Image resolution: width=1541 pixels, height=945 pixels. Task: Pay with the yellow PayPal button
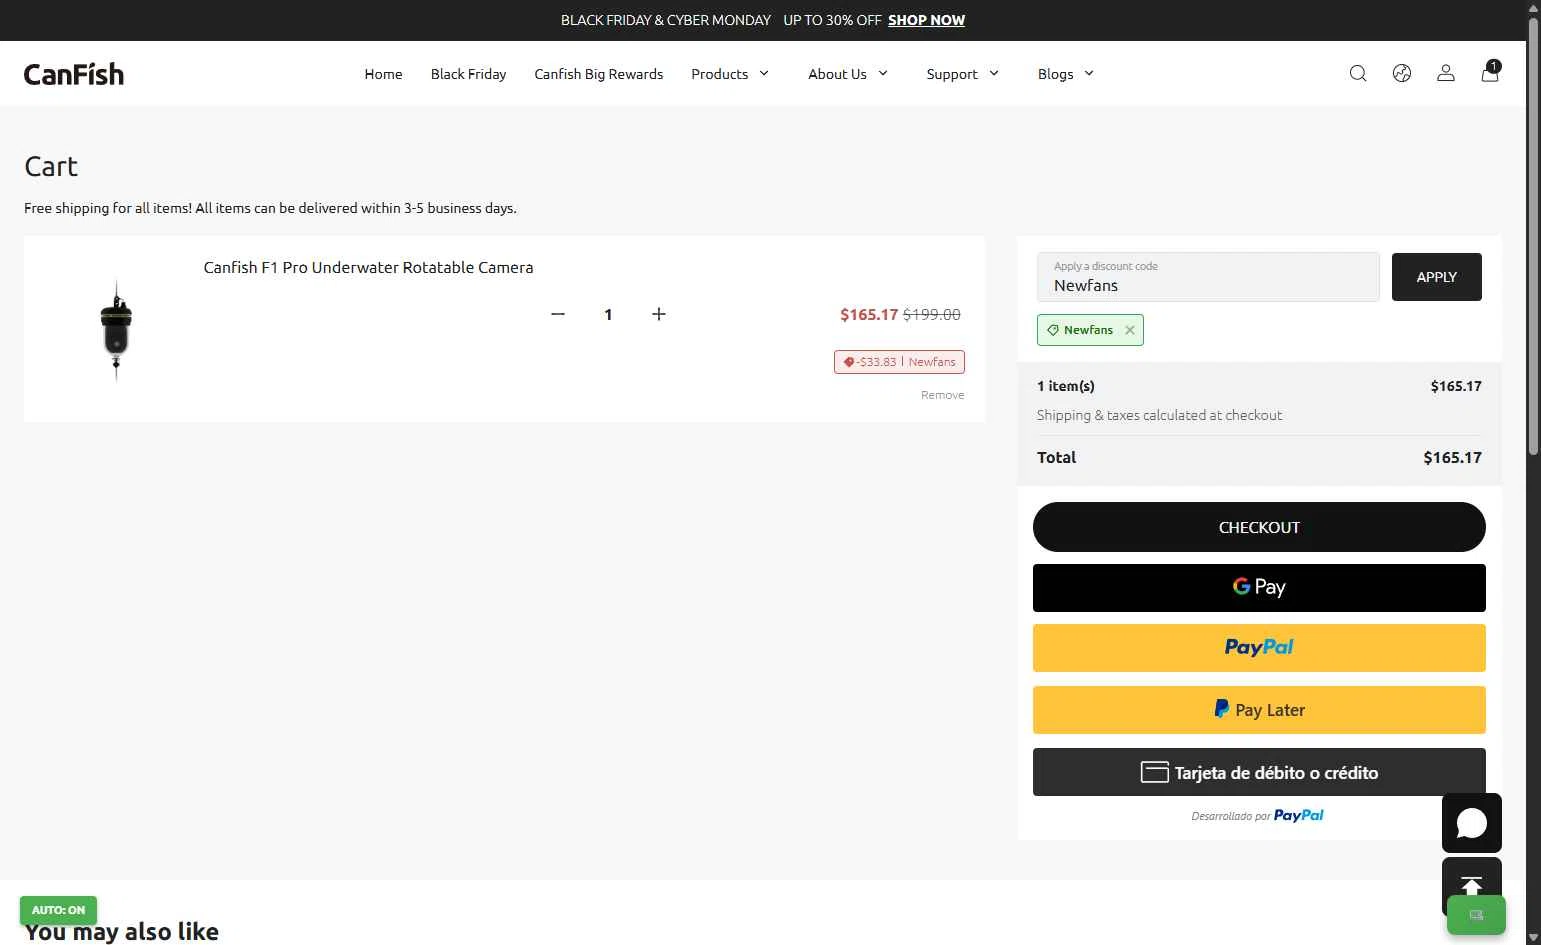(1259, 648)
